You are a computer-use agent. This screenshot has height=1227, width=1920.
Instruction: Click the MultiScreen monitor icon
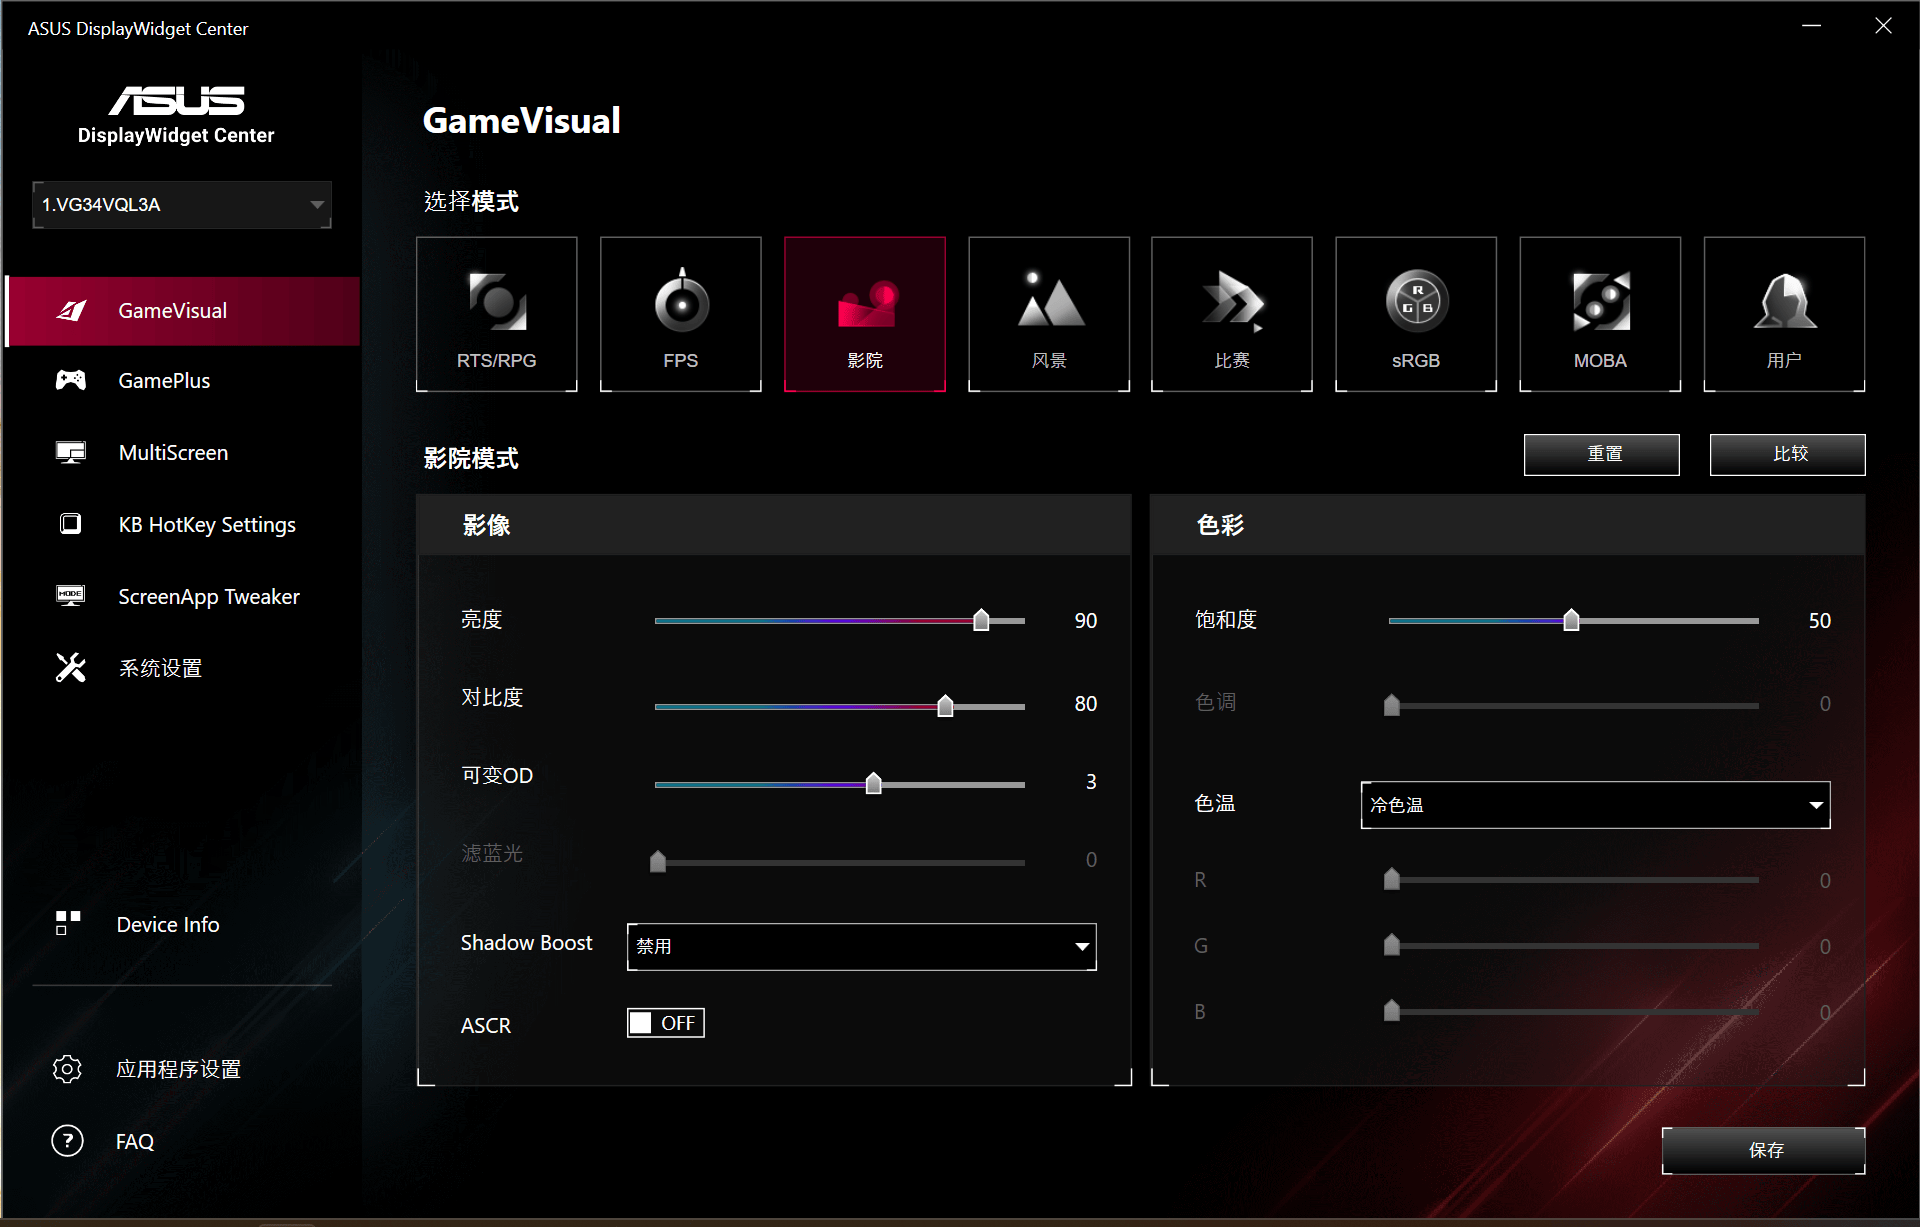click(71, 452)
